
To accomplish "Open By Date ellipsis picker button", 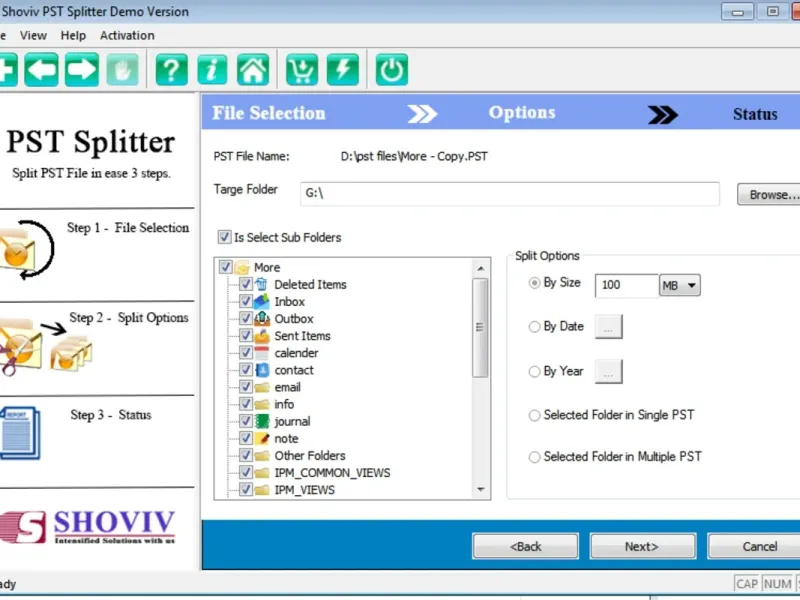I will (609, 327).
